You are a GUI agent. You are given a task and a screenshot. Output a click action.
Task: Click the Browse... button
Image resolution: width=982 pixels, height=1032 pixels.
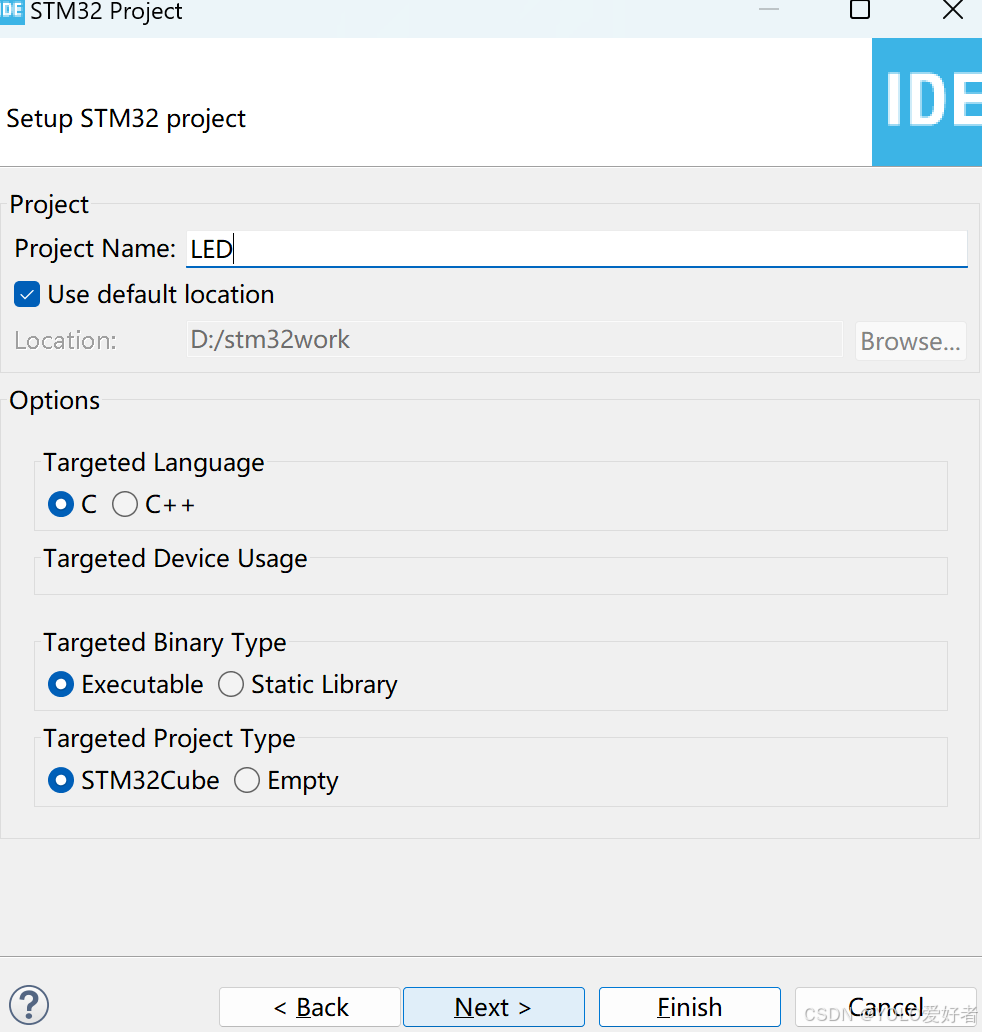(x=910, y=341)
